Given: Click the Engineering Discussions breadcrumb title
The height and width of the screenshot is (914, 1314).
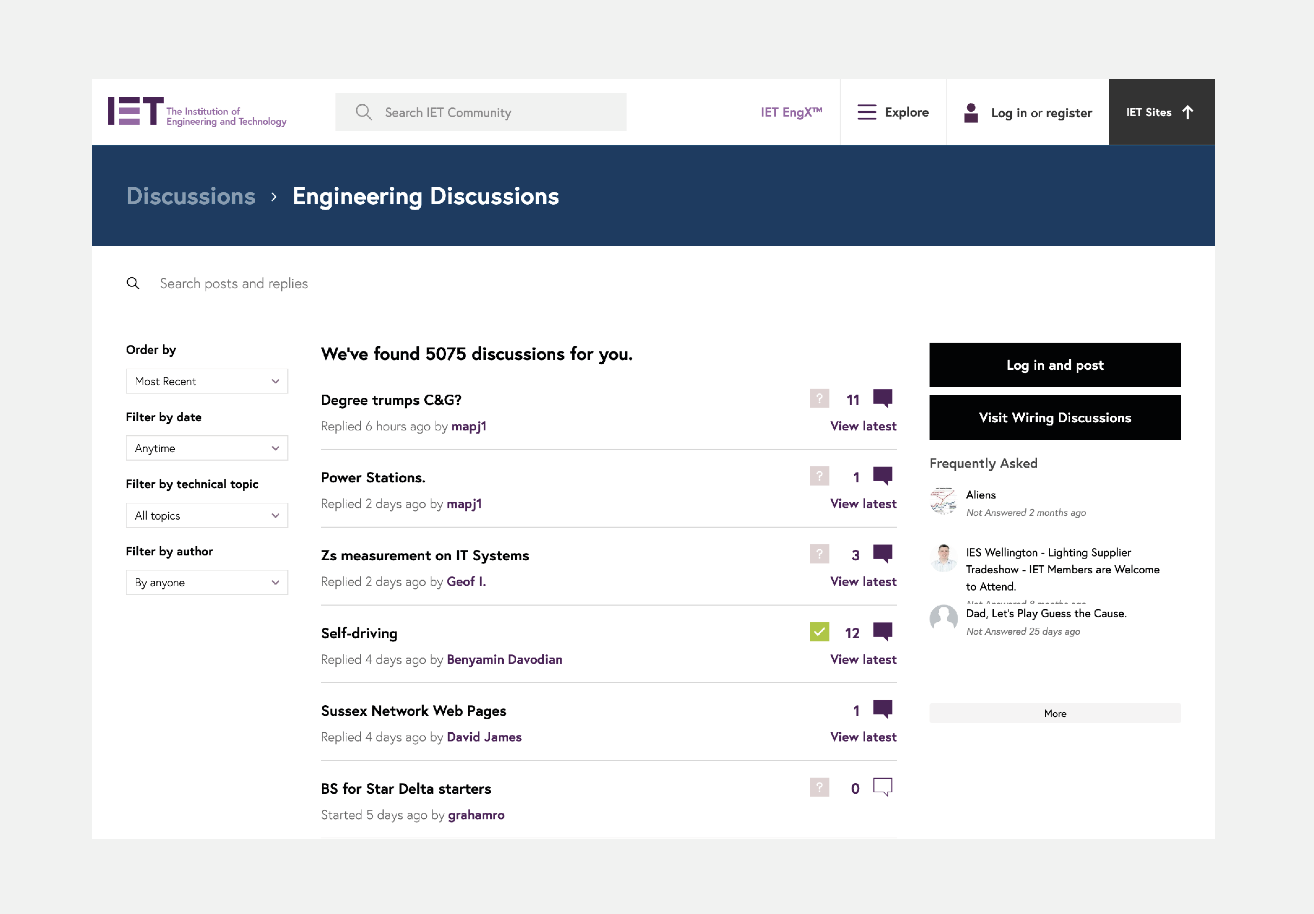Looking at the screenshot, I should click(x=426, y=196).
